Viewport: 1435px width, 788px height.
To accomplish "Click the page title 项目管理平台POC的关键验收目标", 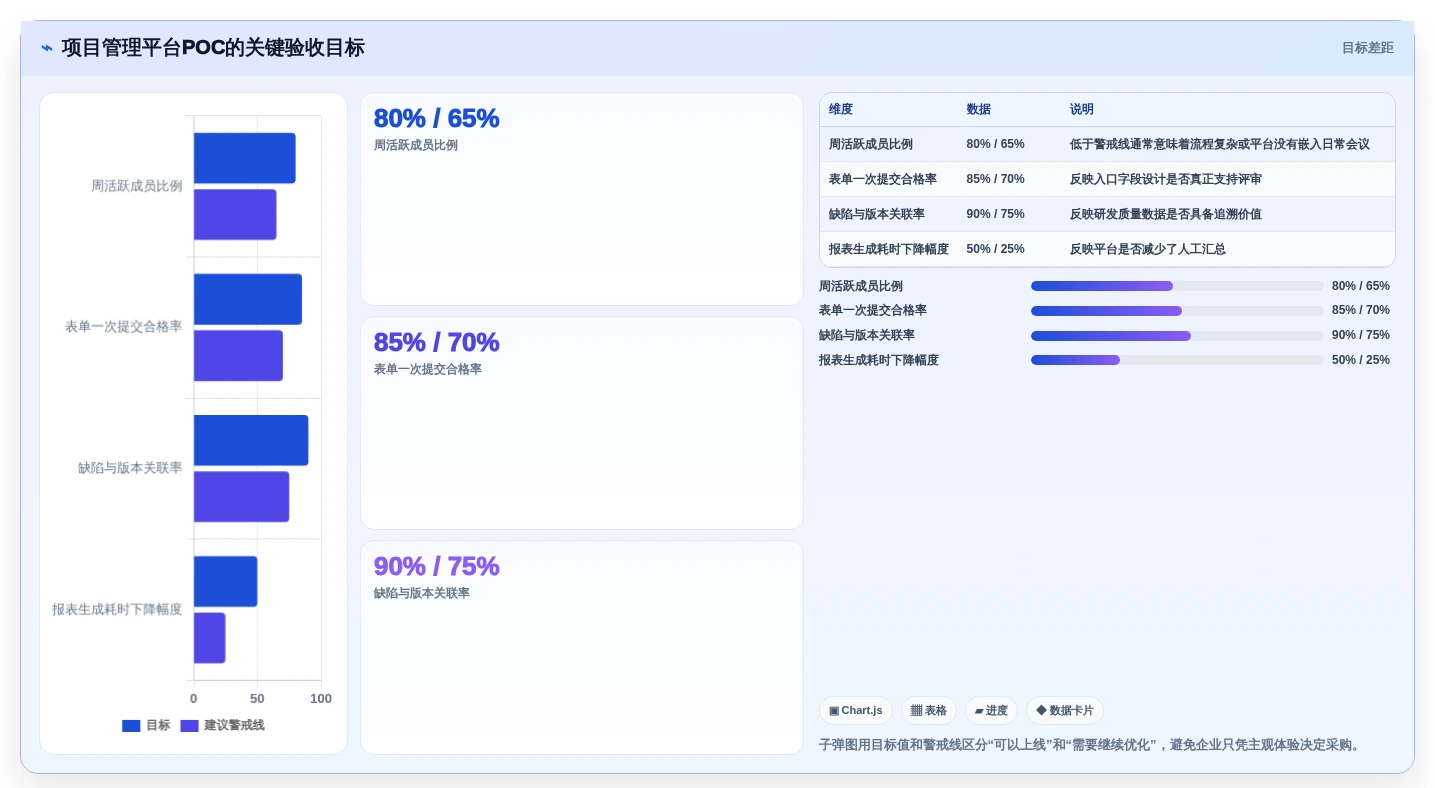I will point(213,48).
